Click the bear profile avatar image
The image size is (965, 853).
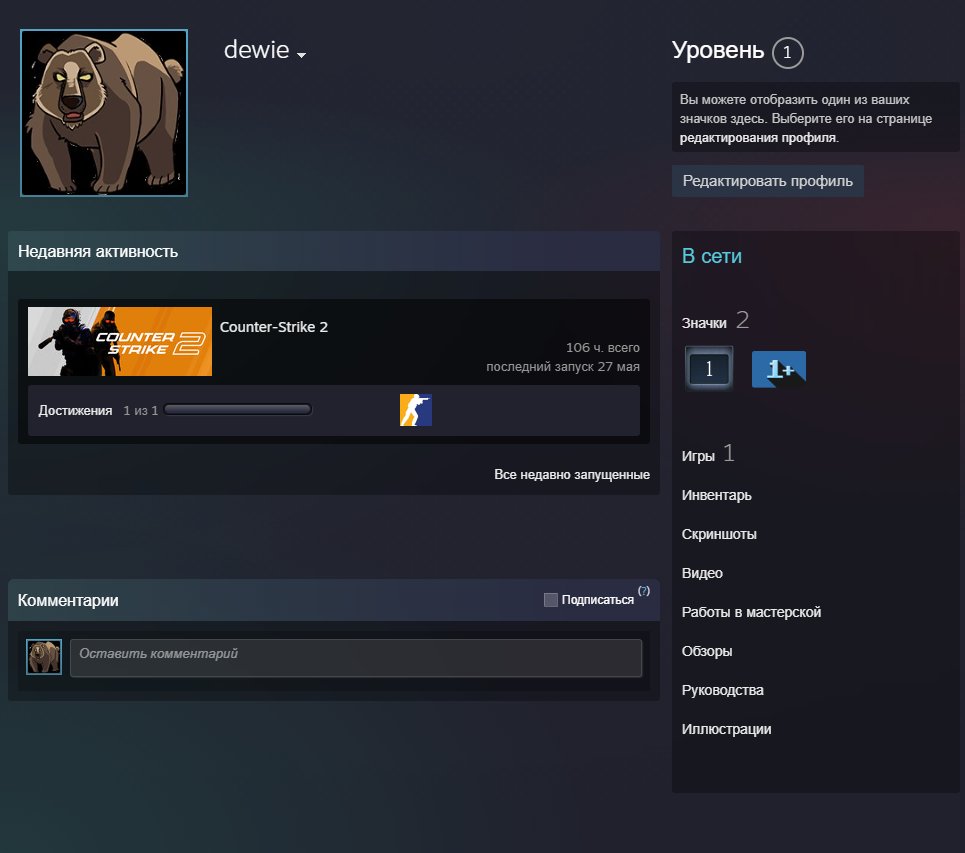click(104, 113)
